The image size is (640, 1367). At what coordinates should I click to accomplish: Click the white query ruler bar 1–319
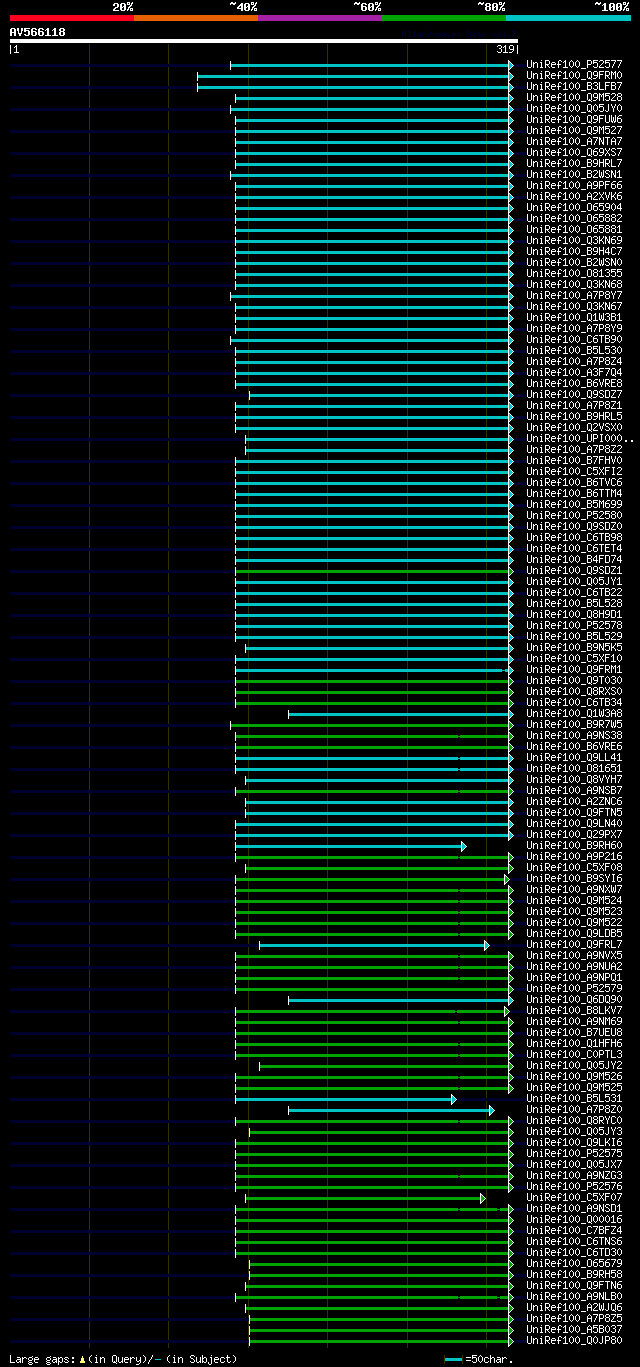point(264,41)
